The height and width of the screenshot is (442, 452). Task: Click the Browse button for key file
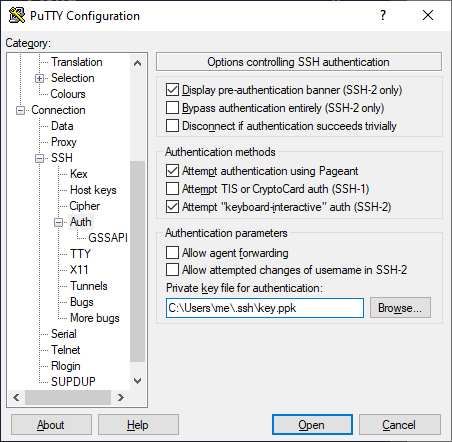(400, 308)
